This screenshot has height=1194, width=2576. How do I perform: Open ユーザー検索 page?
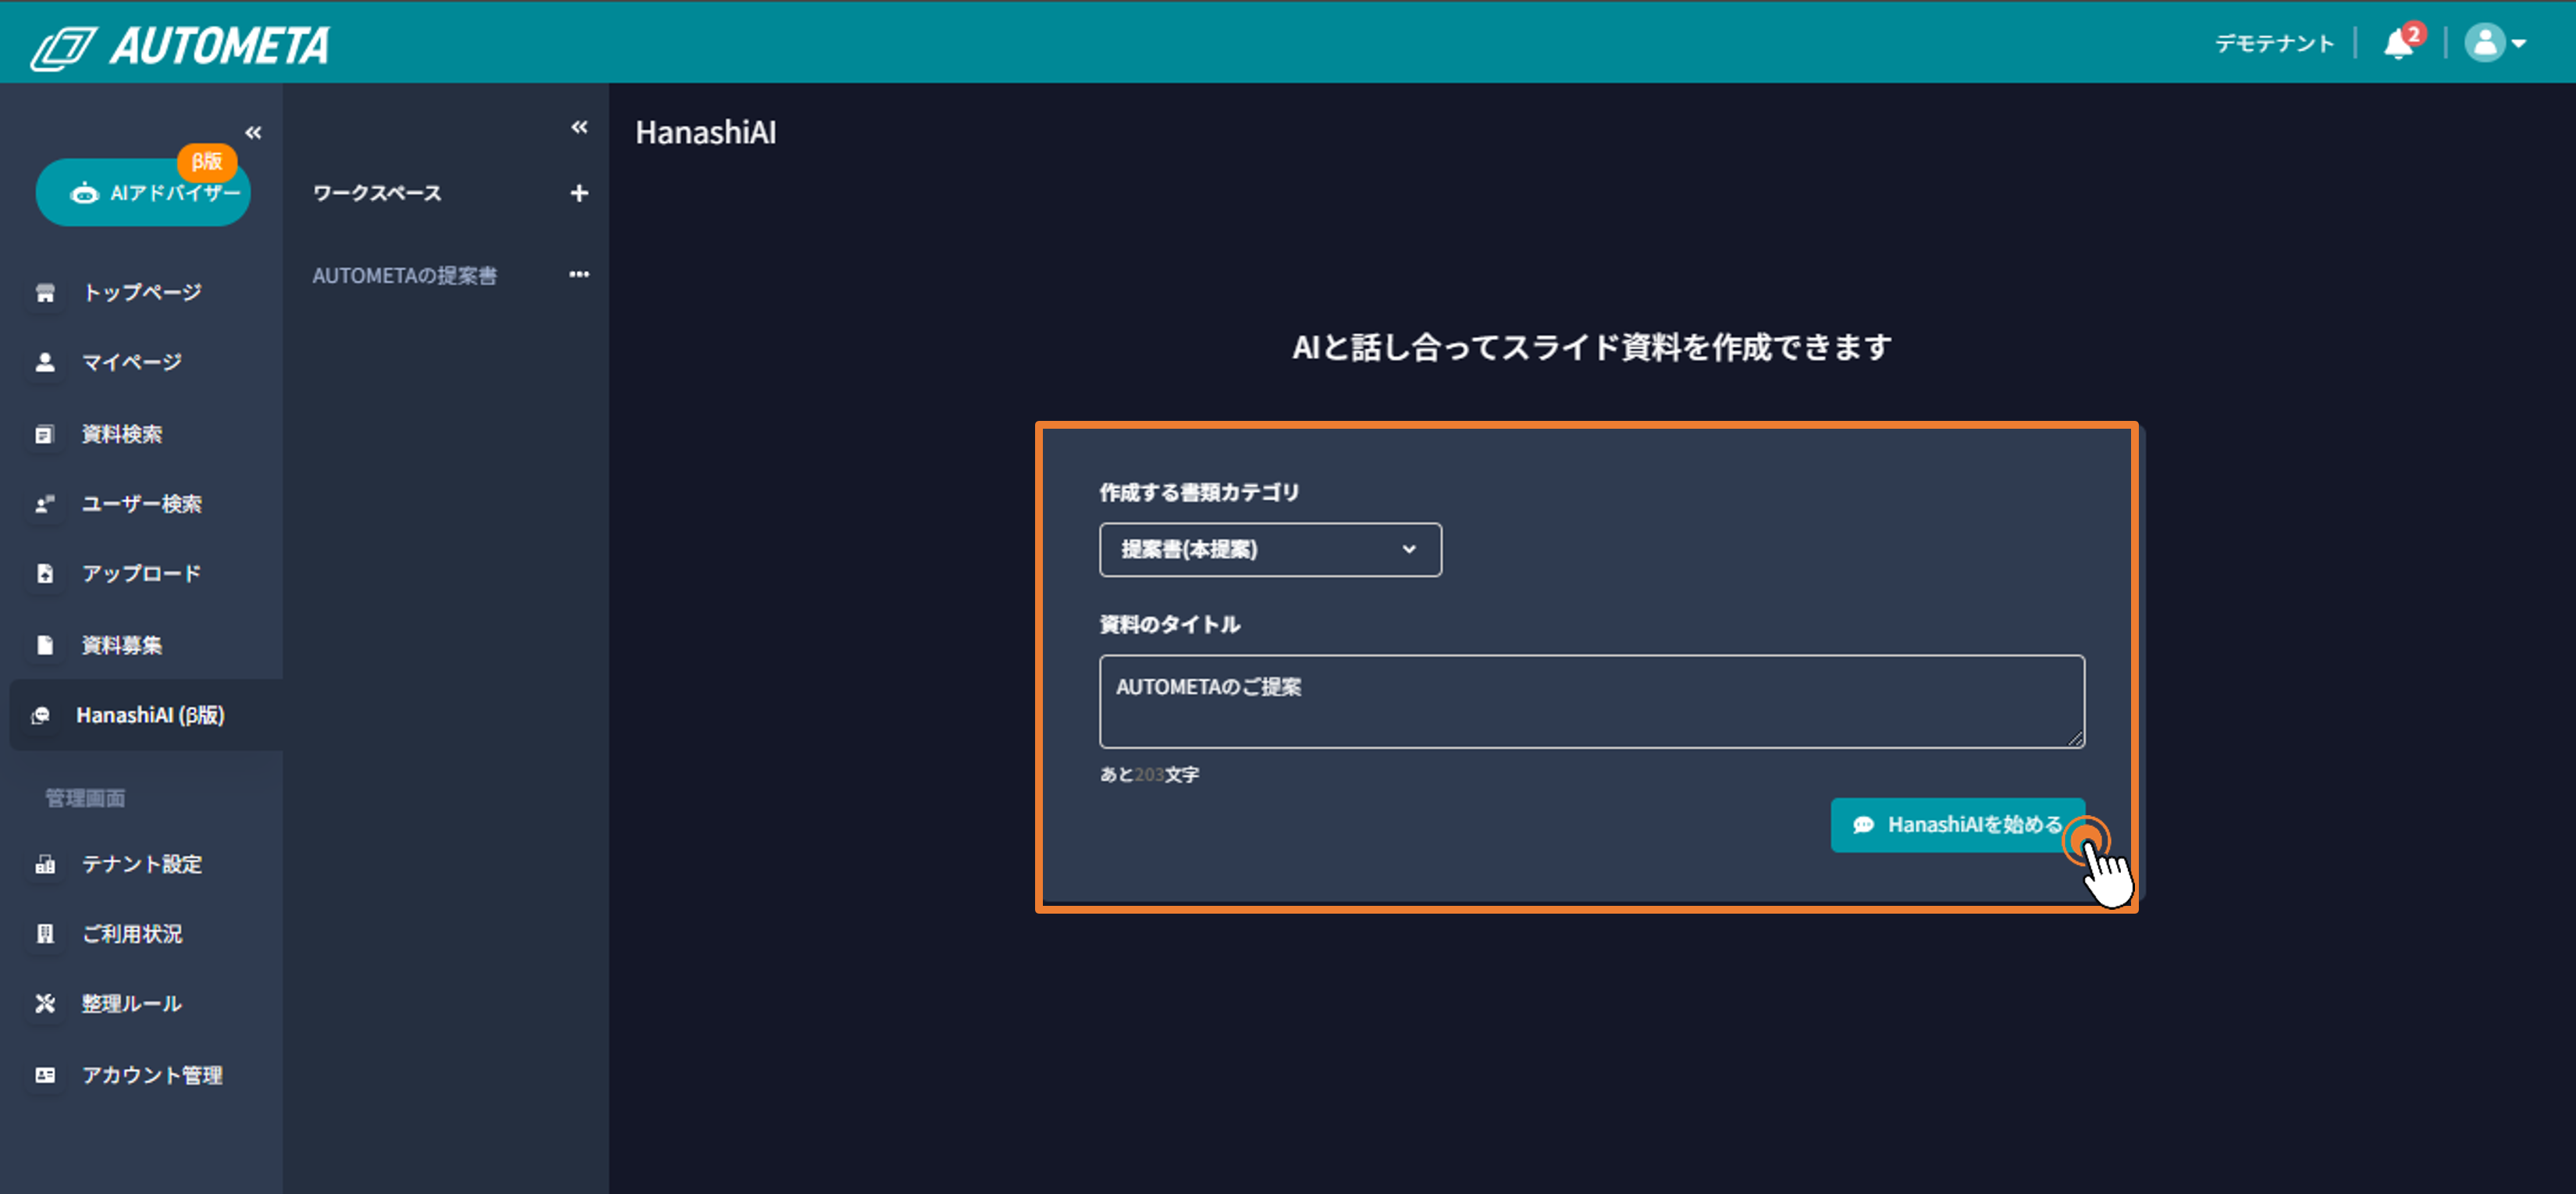tap(141, 504)
